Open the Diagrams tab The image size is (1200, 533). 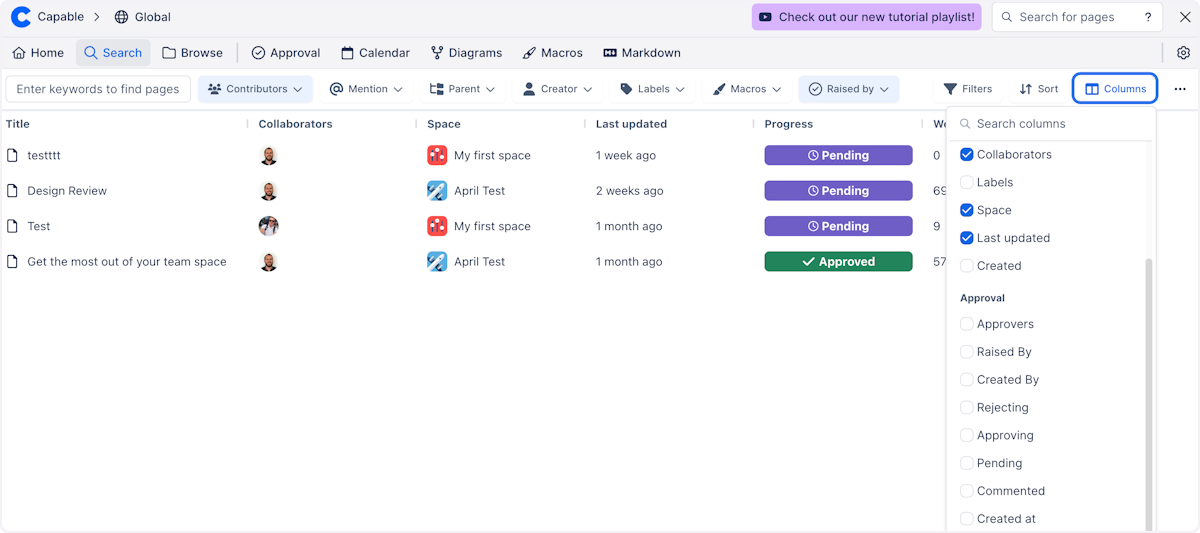466,53
